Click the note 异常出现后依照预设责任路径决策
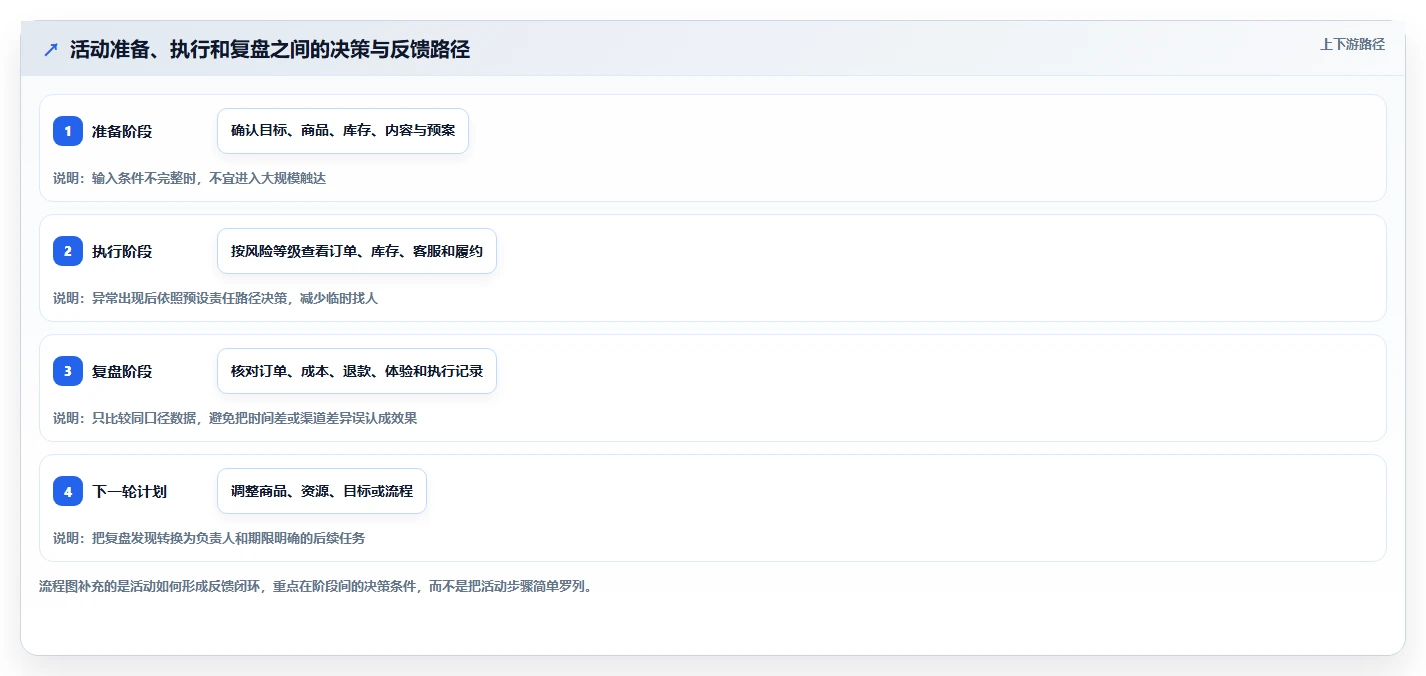 [189, 298]
